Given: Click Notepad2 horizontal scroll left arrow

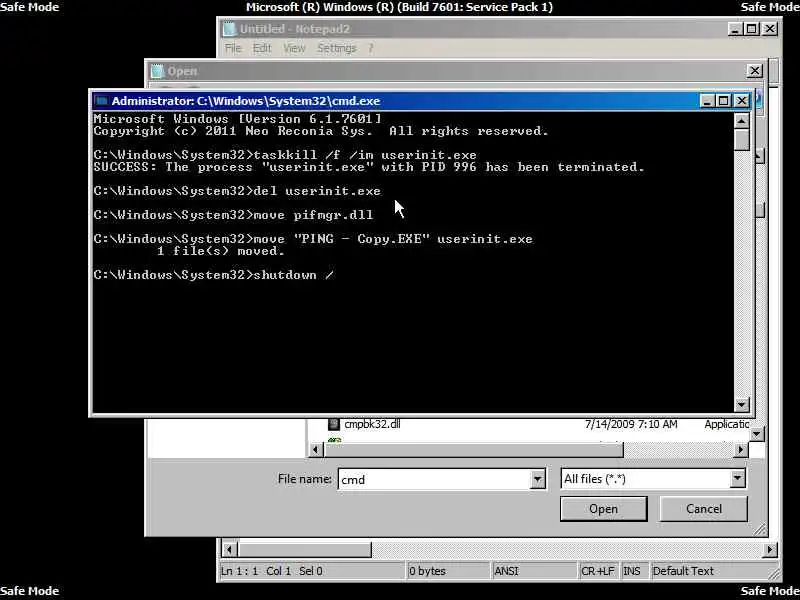Looking at the screenshot, I should 229,549.
